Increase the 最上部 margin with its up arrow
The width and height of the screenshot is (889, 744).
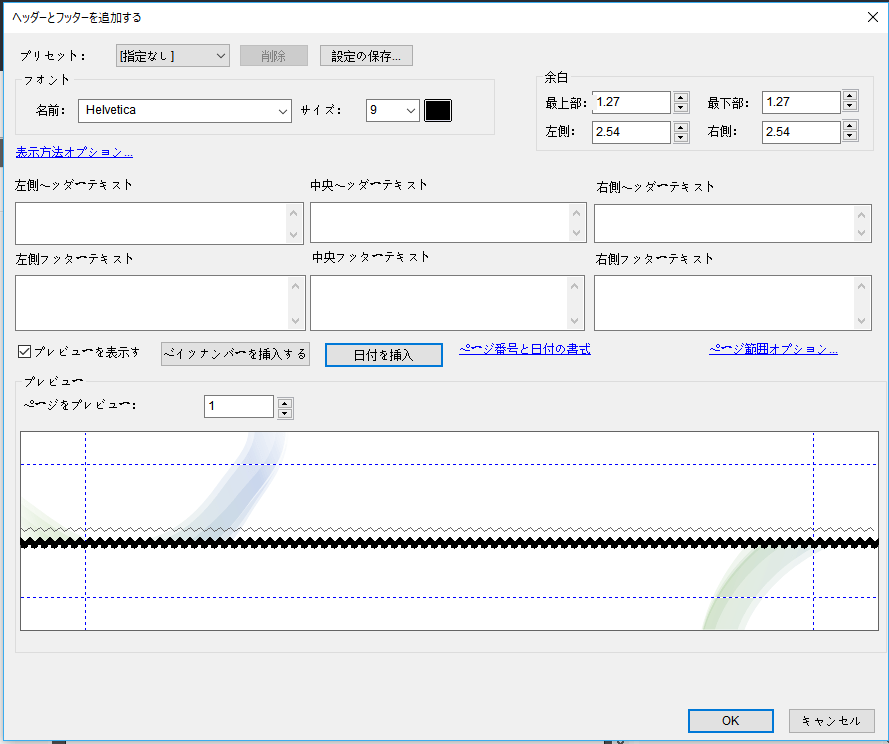pyautogui.click(x=680, y=96)
